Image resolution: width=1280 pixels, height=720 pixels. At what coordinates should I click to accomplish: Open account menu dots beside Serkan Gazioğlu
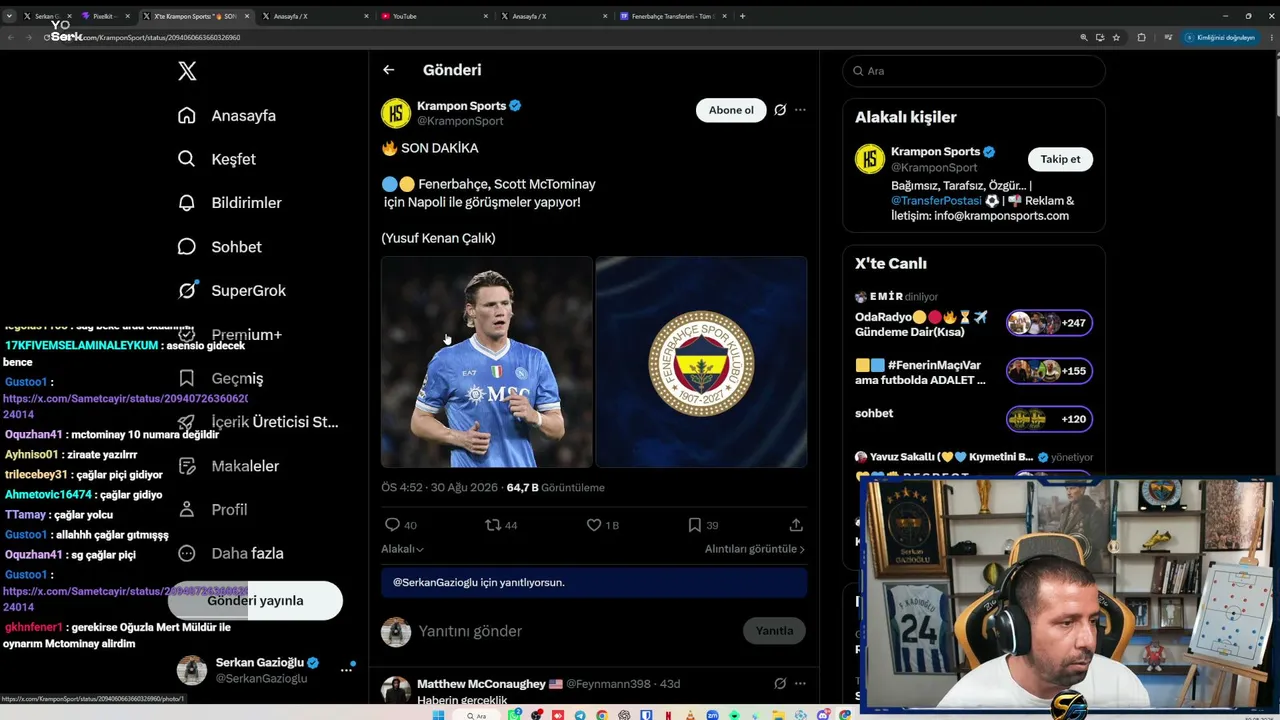click(347, 669)
